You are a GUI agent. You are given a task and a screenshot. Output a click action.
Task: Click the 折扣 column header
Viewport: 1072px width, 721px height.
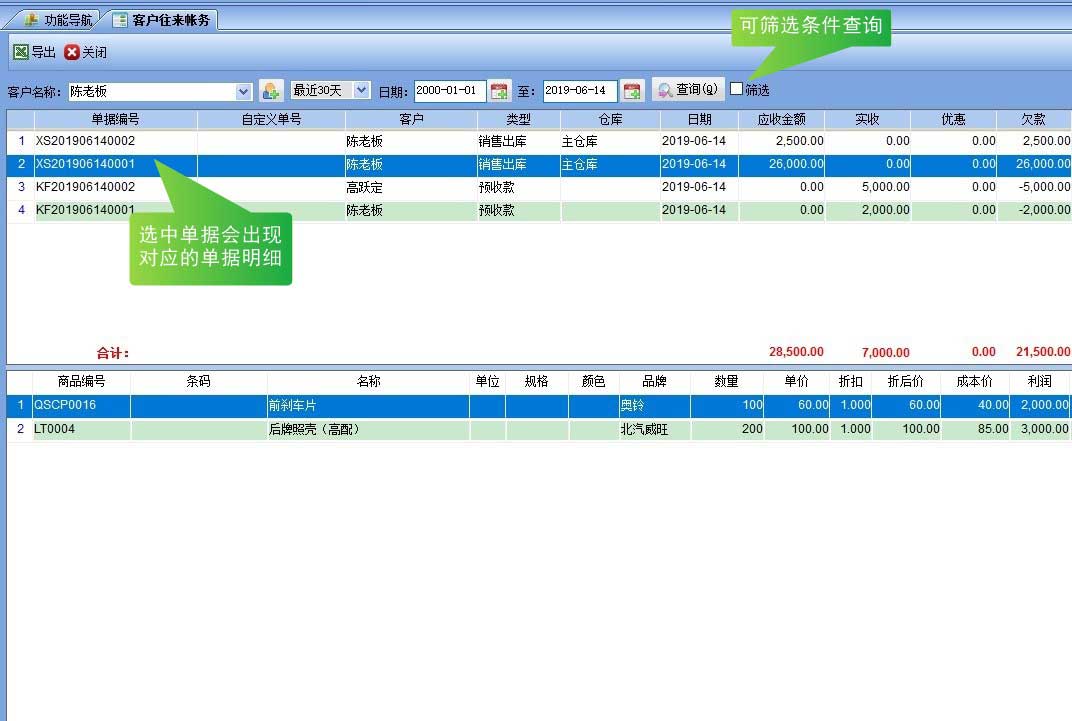click(850, 381)
